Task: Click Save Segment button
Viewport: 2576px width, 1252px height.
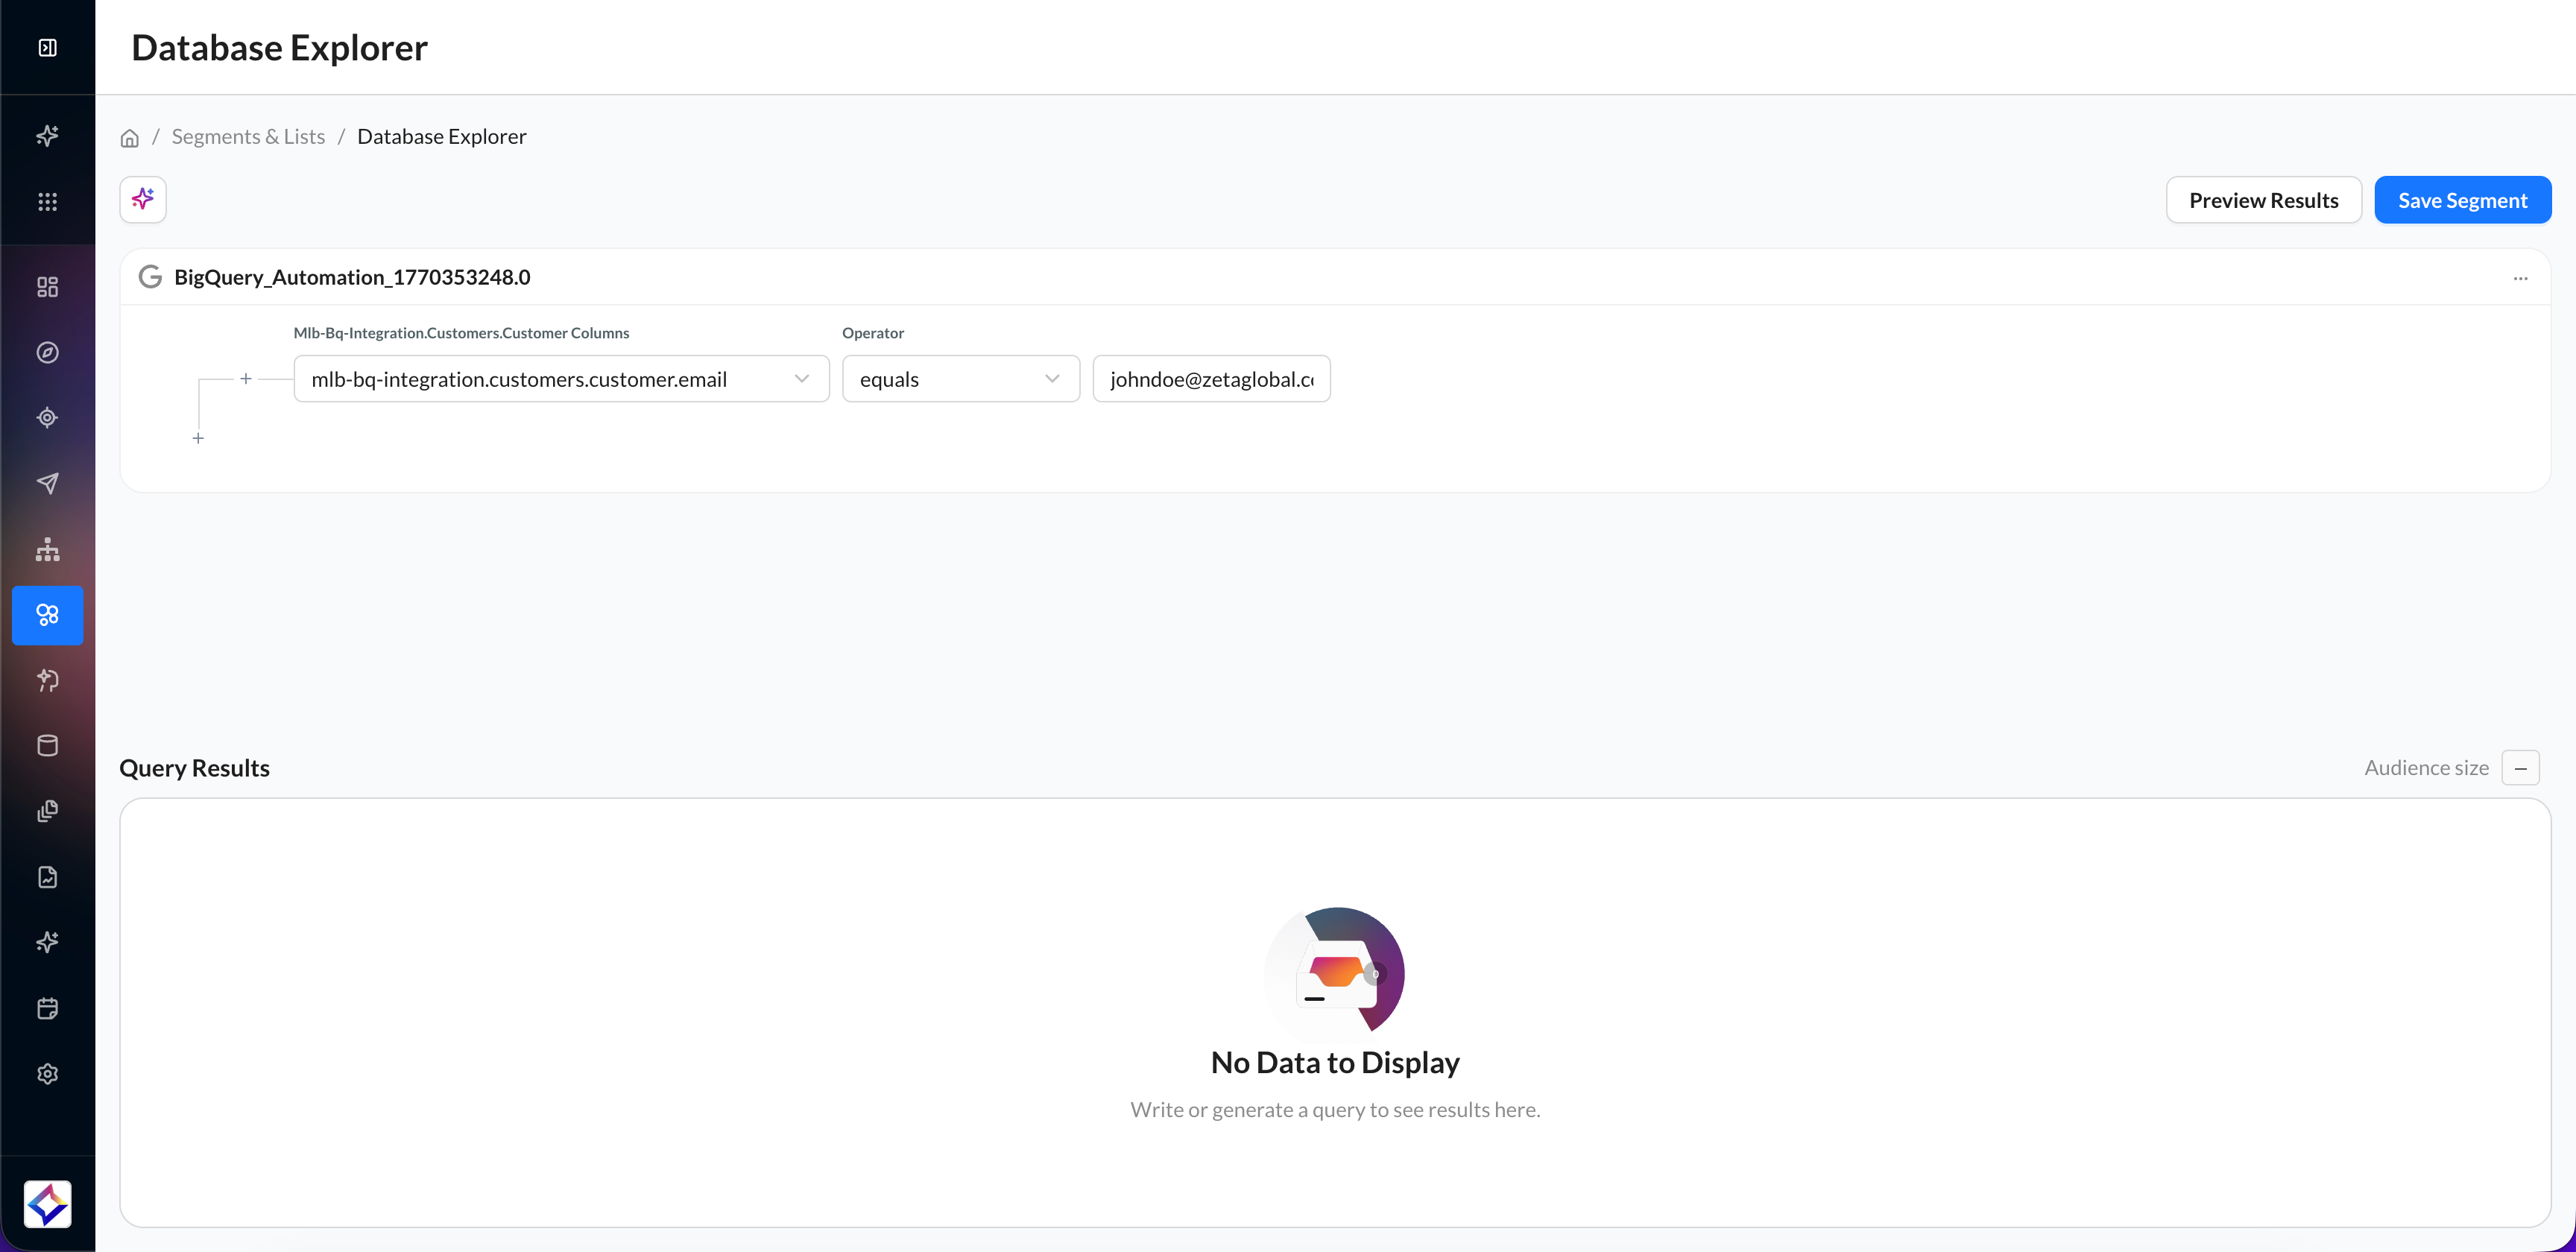Action: 2462,200
